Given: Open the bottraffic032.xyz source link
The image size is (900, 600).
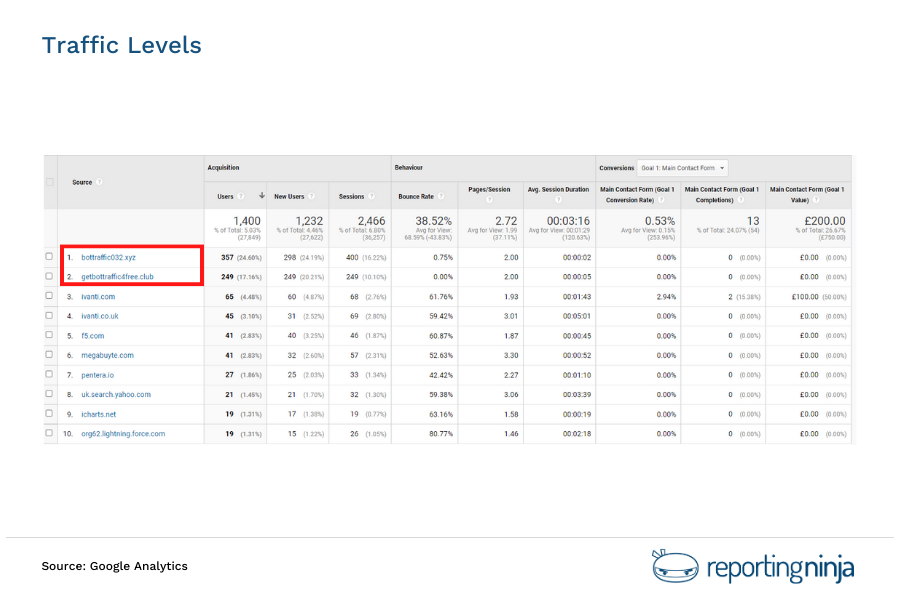Looking at the screenshot, I should (108, 257).
